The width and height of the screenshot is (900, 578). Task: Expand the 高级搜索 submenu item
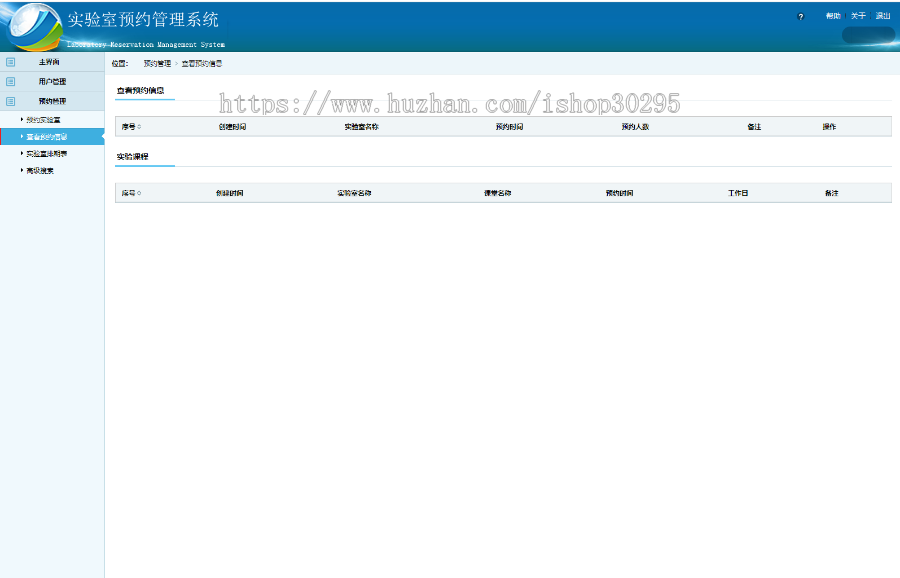(x=40, y=171)
